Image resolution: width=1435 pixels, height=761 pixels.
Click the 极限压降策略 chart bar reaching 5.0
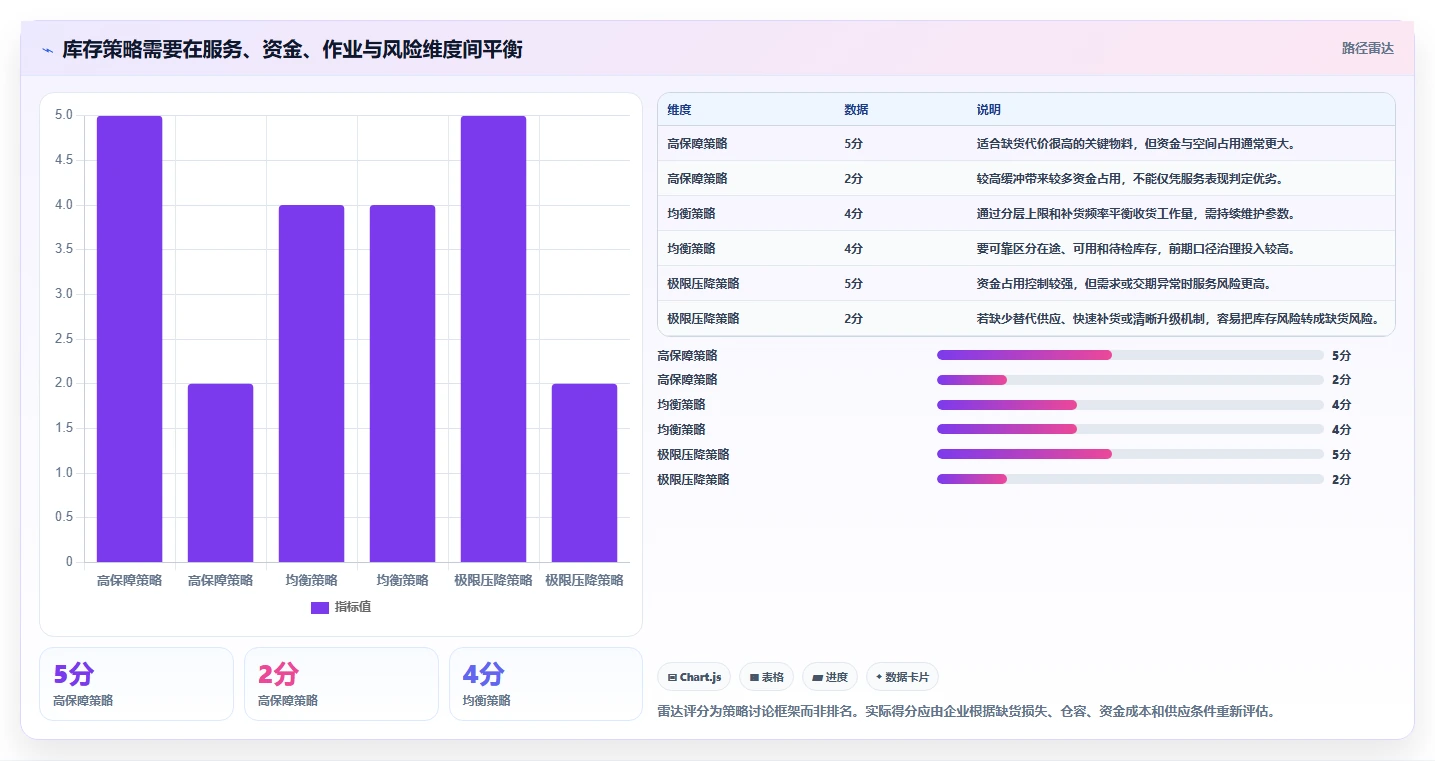tap(493, 339)
